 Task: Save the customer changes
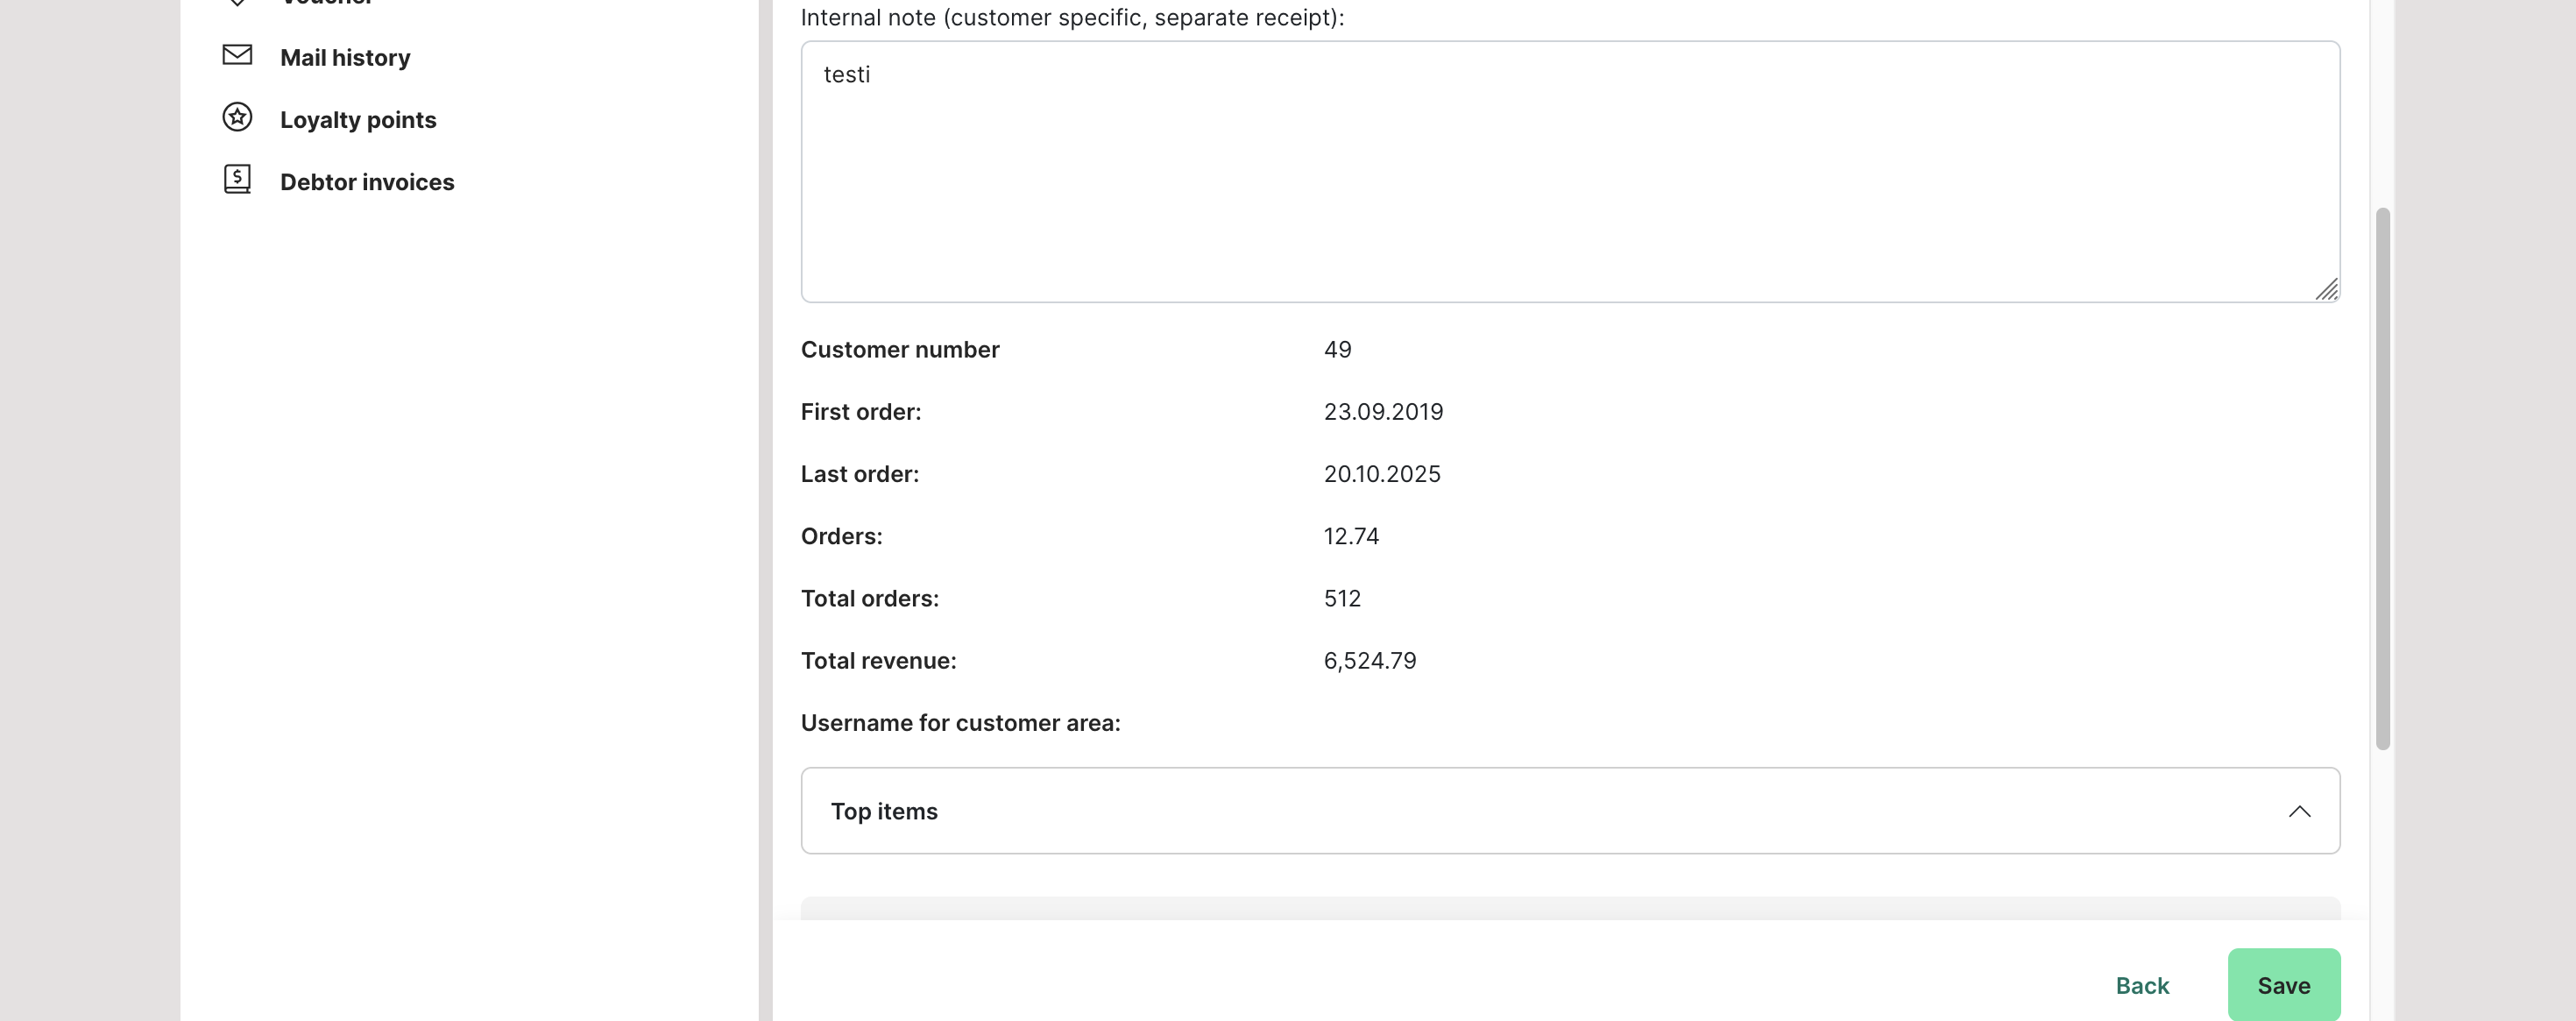(x=2283, y=985)
